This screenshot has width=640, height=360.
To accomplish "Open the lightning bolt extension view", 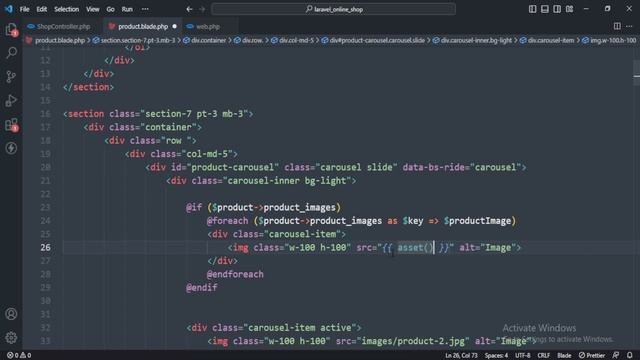I will pyautogui.click(x=11, y=148).
